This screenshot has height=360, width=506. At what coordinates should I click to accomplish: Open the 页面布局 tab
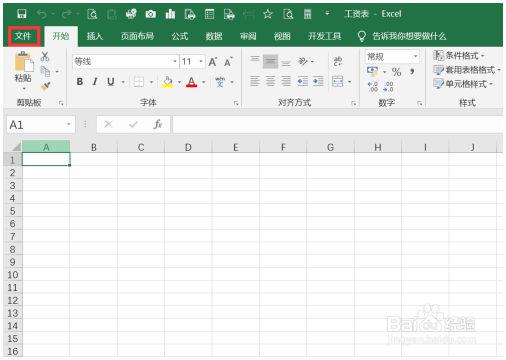(x=137, y=36)
